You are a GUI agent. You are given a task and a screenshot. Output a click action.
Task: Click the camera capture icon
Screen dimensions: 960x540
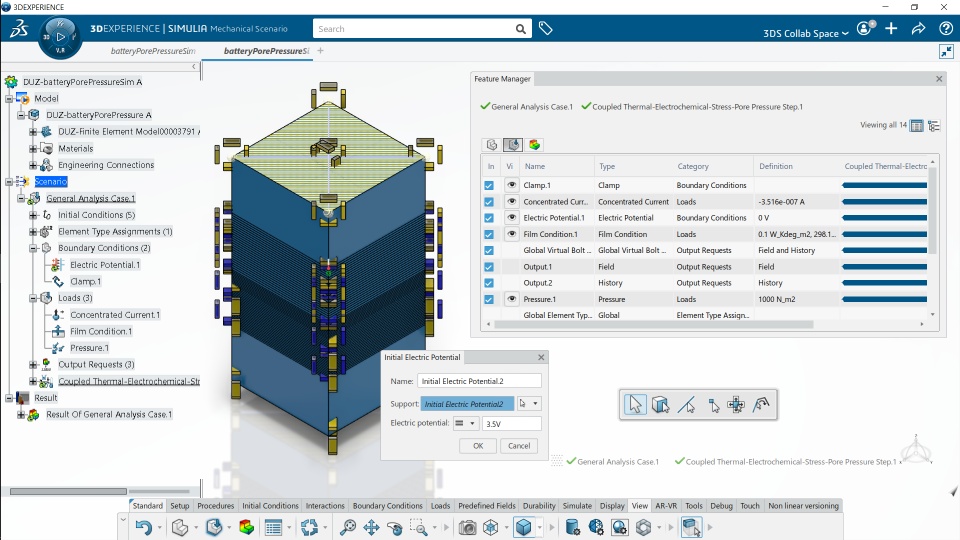click(x=468, y=527)
